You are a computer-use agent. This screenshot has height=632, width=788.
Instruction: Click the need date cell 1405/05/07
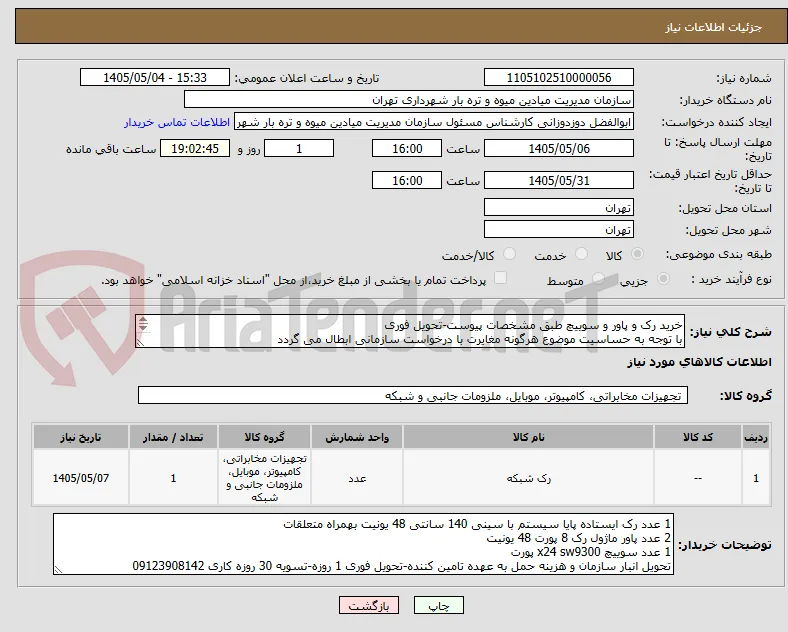coord(80,478)
